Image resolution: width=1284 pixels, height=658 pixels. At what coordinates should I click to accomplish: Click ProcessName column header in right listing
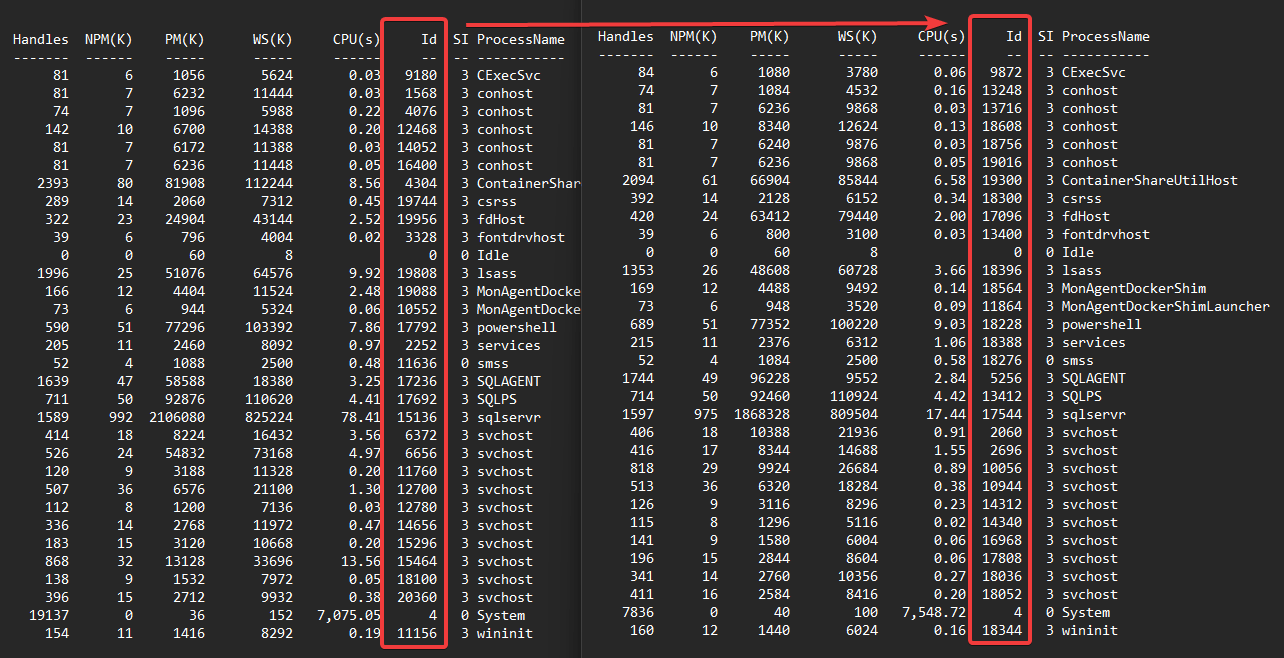point(1105,36)
